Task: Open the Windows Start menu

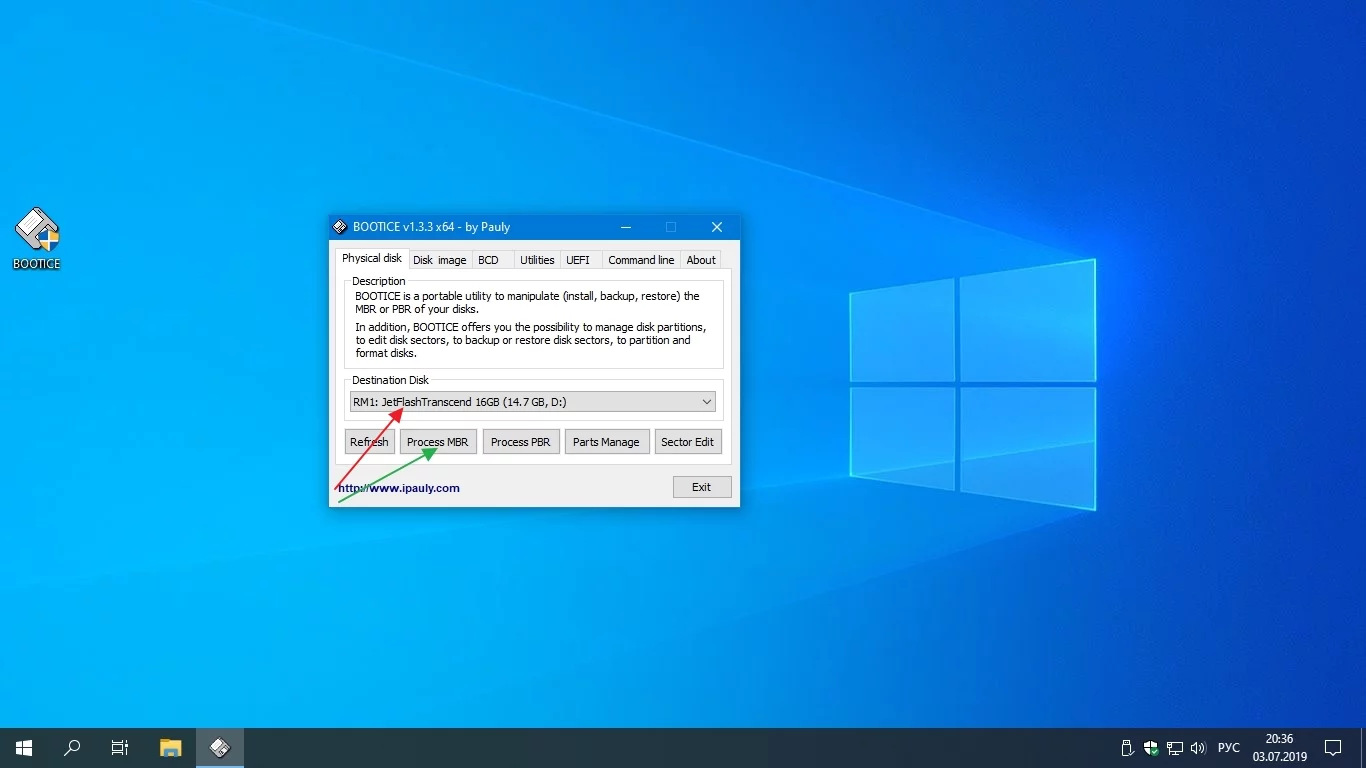Action: click(24, 748)
